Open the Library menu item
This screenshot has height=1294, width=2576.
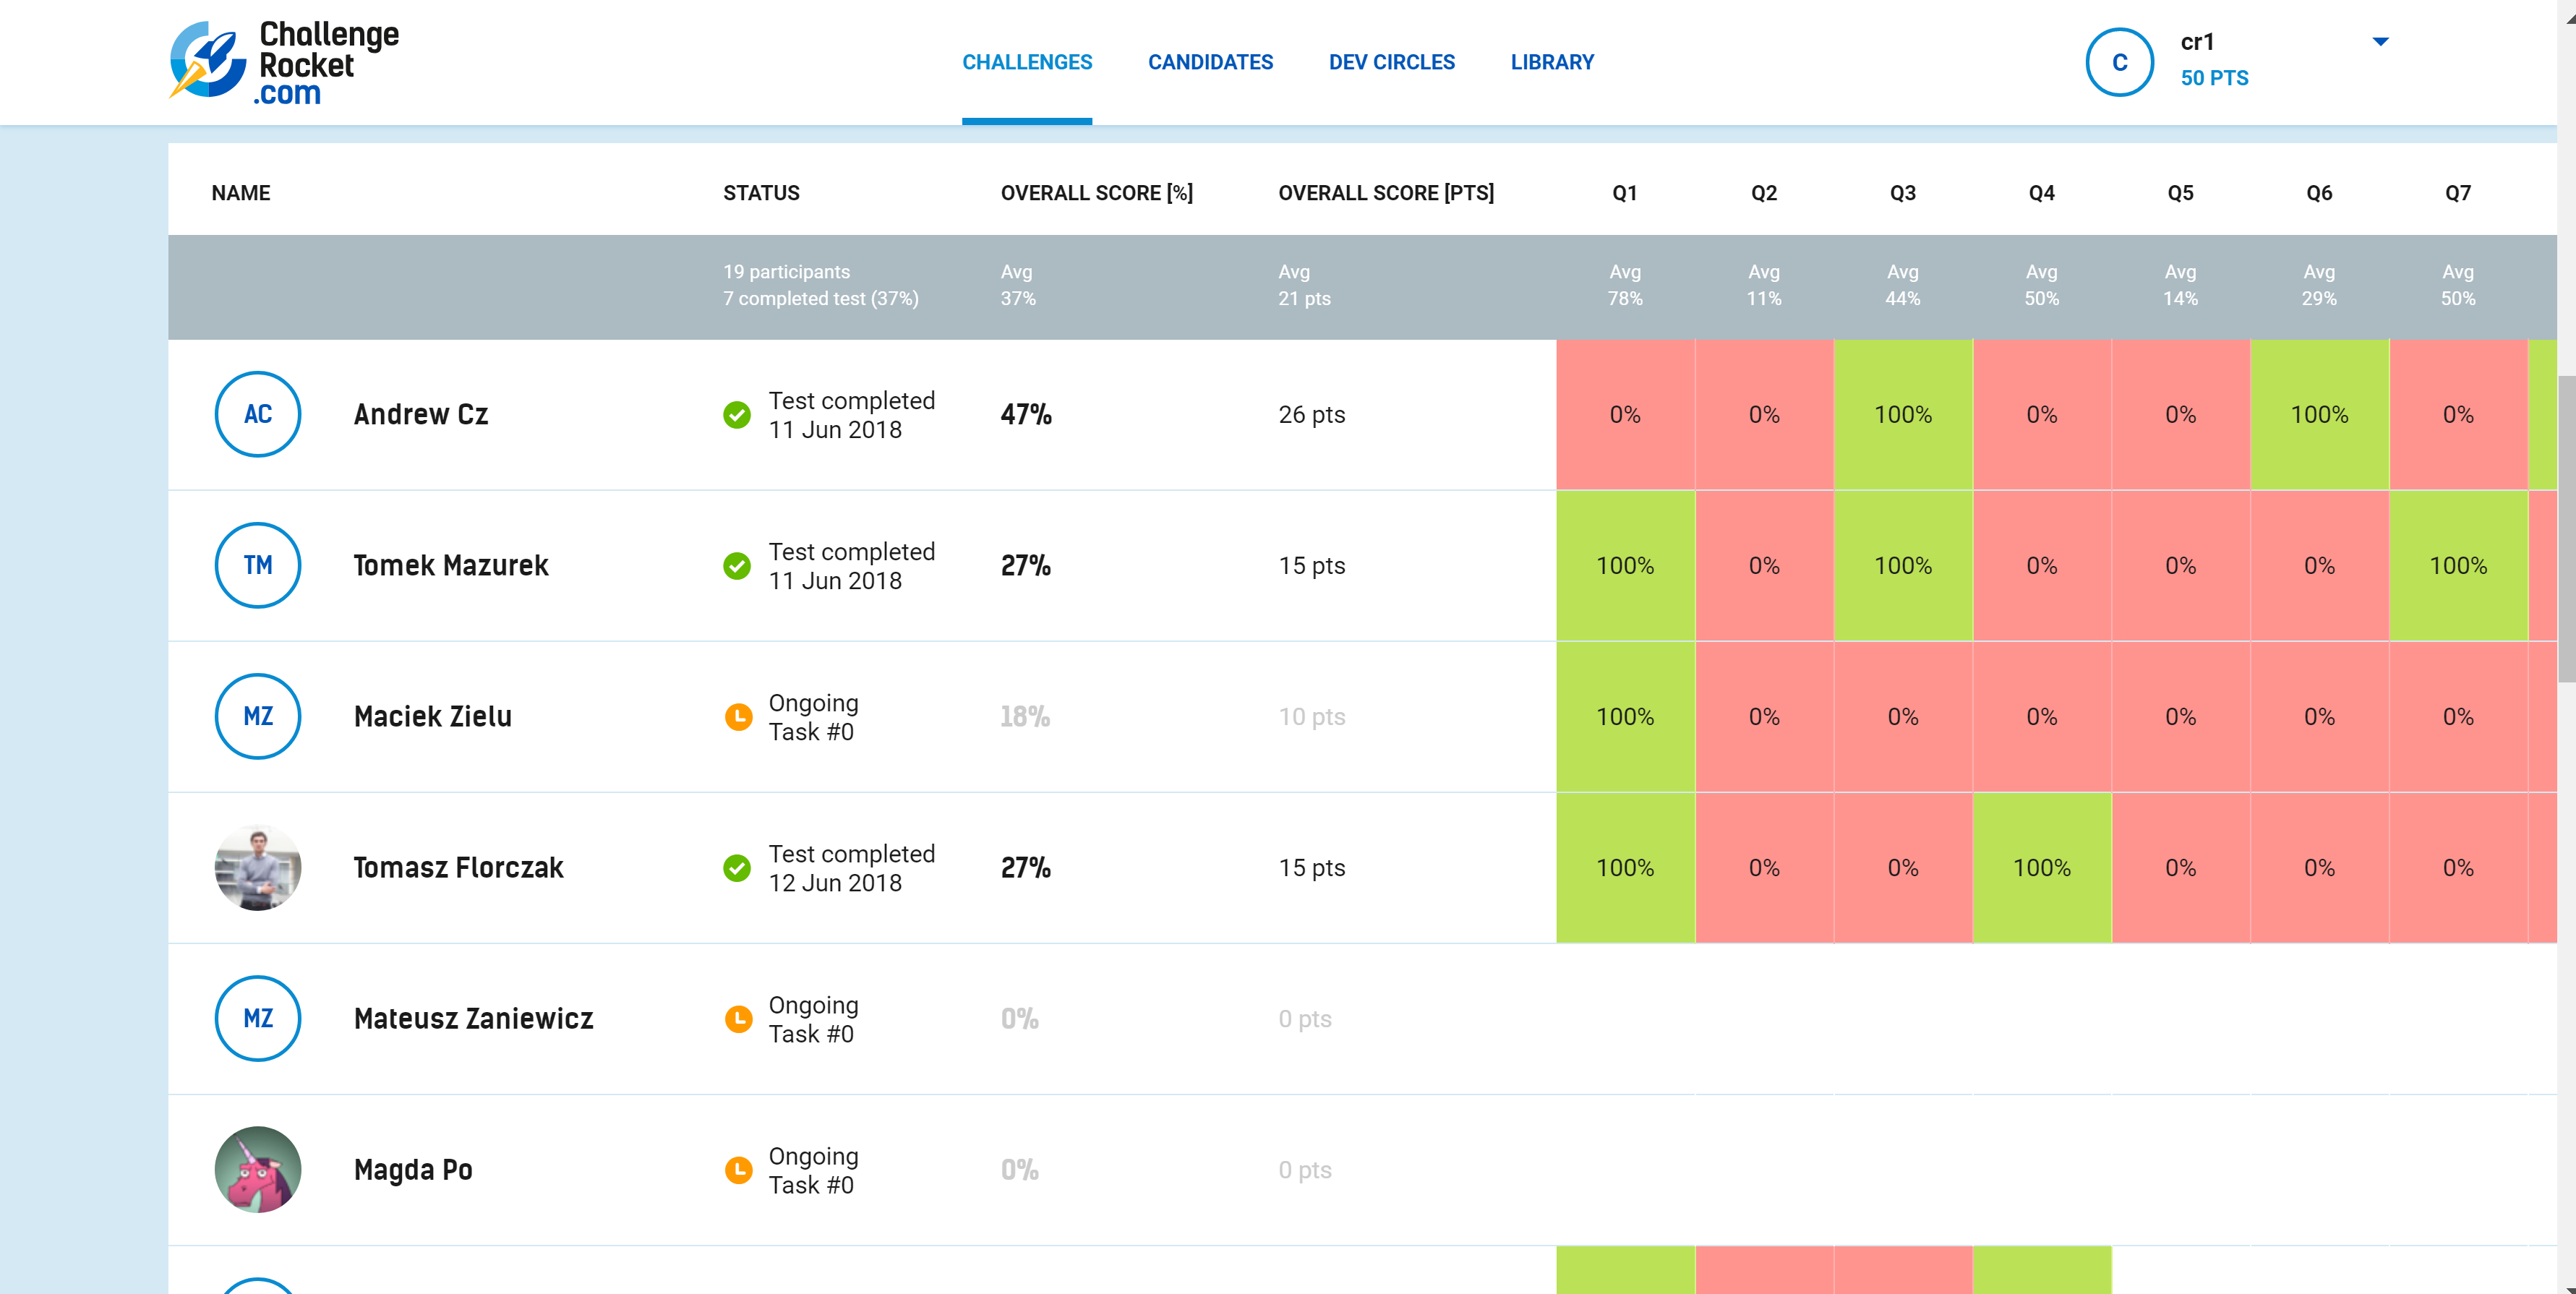click(x=1552, y=62)
